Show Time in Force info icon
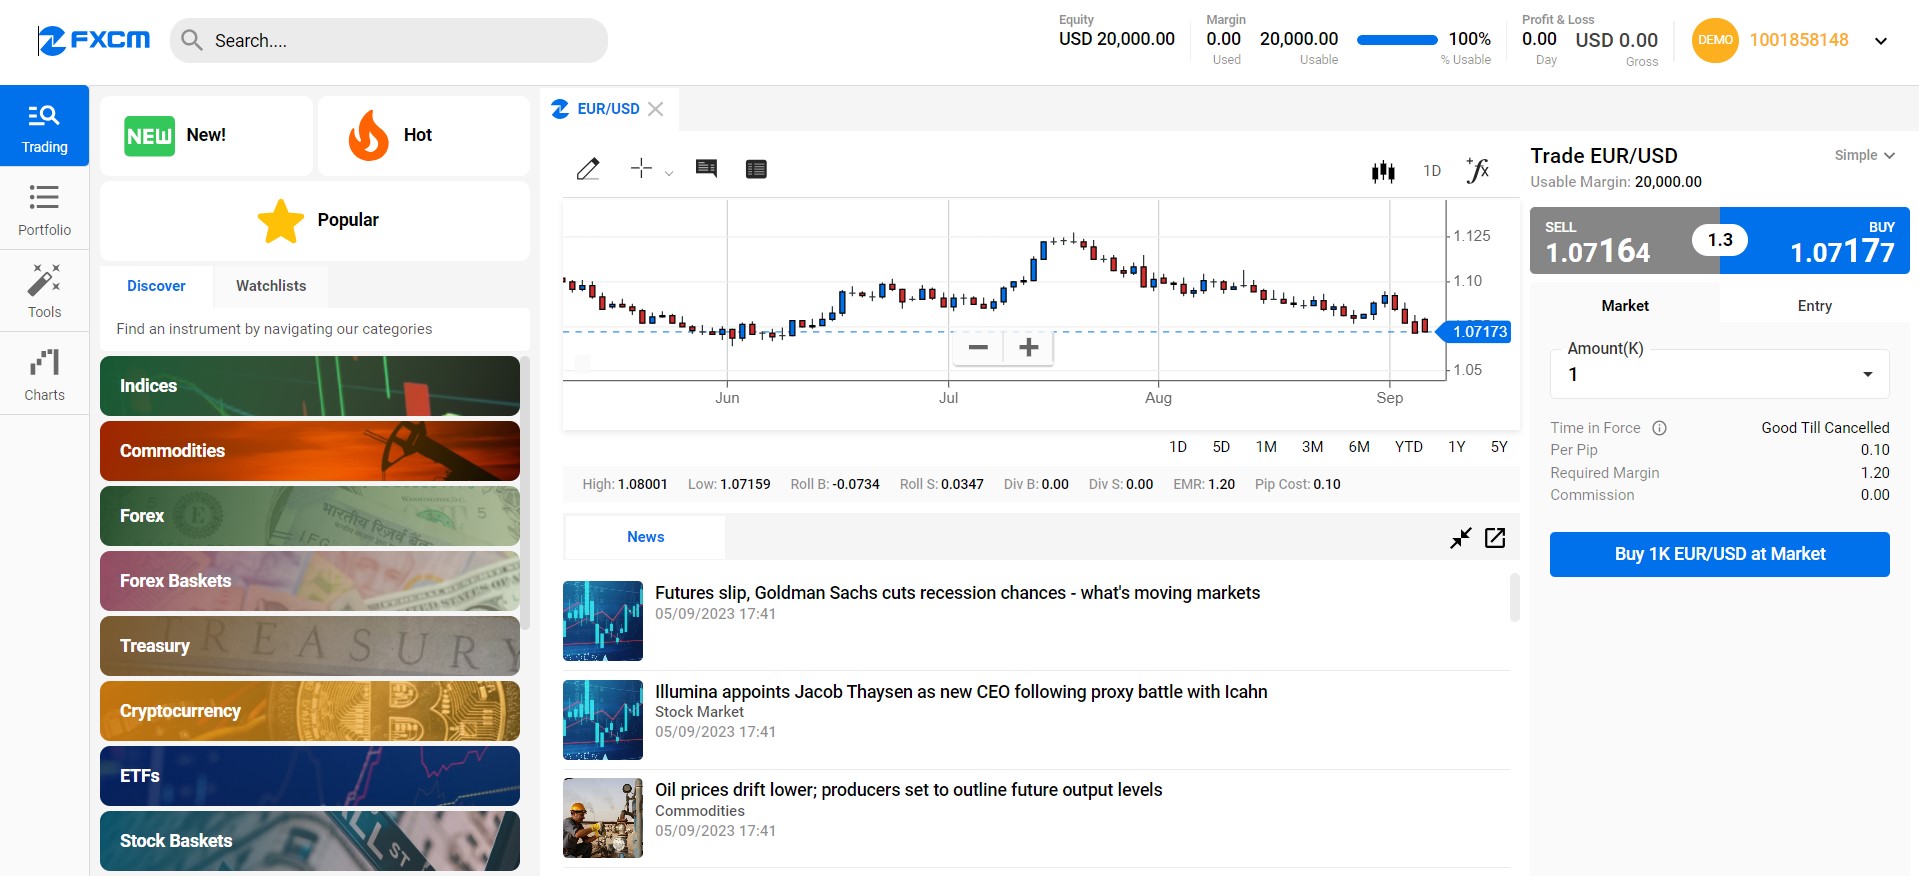1919x876 pixels. click(x=1659, y=428)
